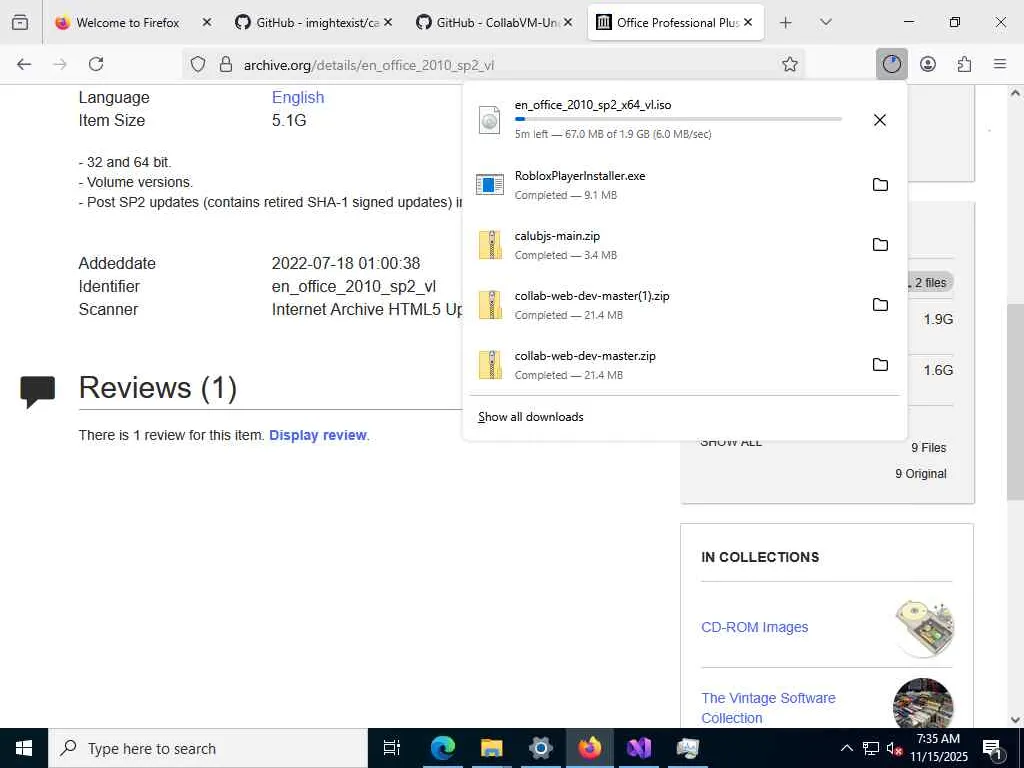Click the Reviews (1) heading
The image size is (1024, 768).
tap(157, 388)
